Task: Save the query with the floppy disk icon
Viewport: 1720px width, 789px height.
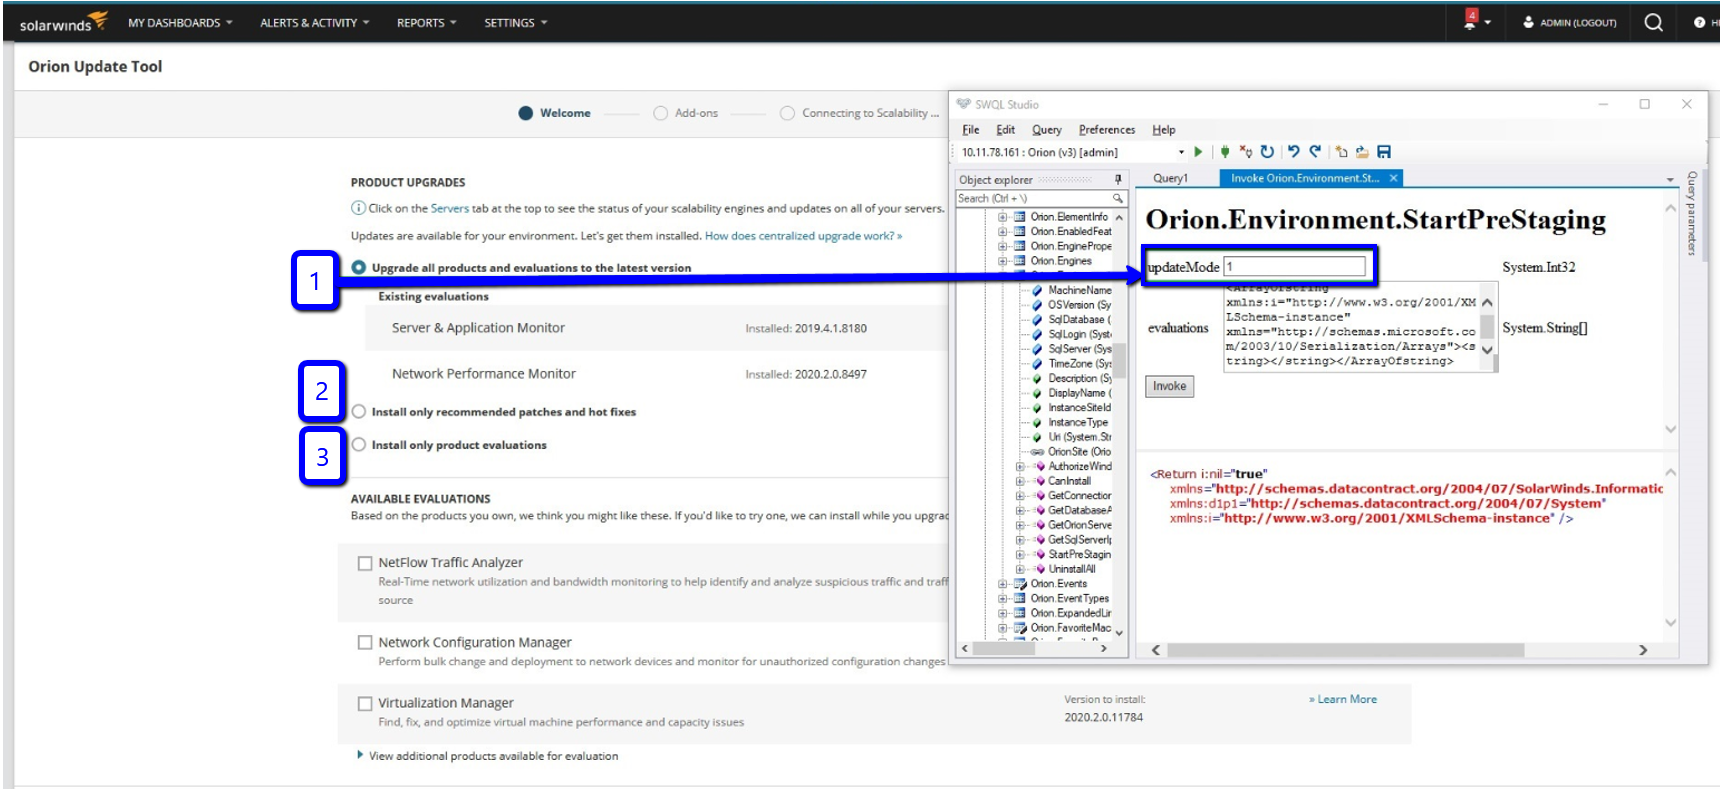Action: 1384,152
